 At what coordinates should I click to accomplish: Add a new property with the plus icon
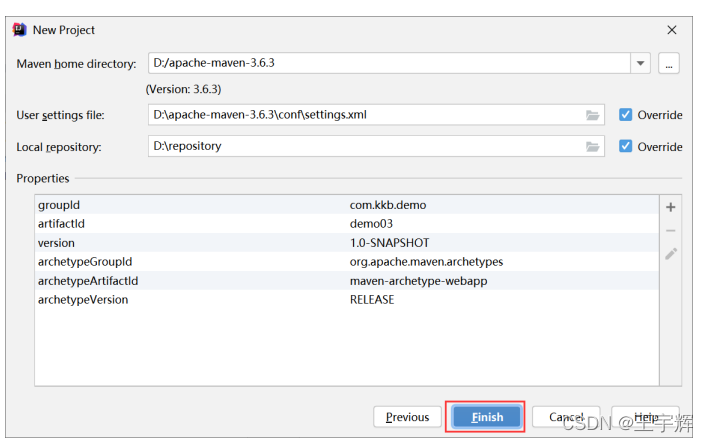[671, 207]
